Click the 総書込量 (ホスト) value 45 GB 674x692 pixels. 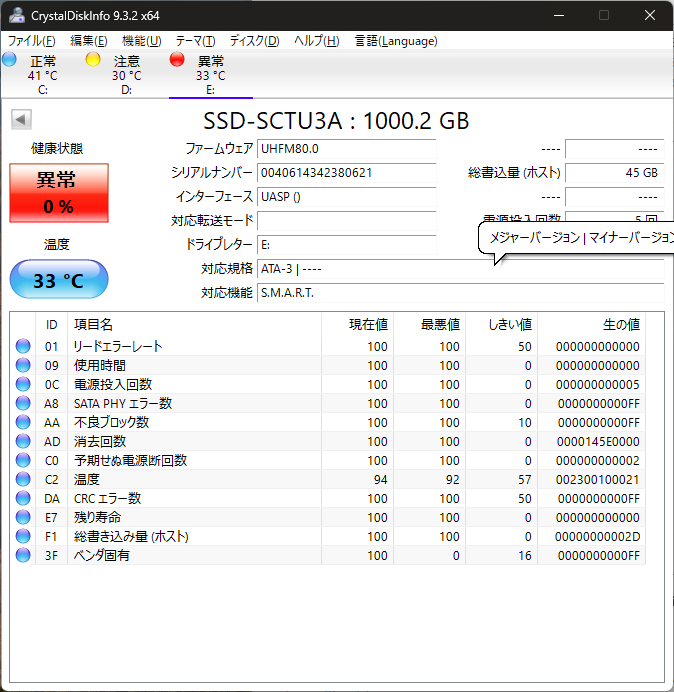(614, 173)
